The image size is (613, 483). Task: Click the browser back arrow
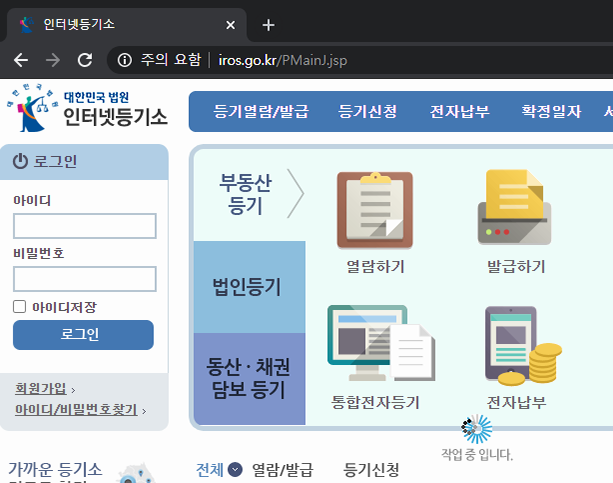click(21, 60)
